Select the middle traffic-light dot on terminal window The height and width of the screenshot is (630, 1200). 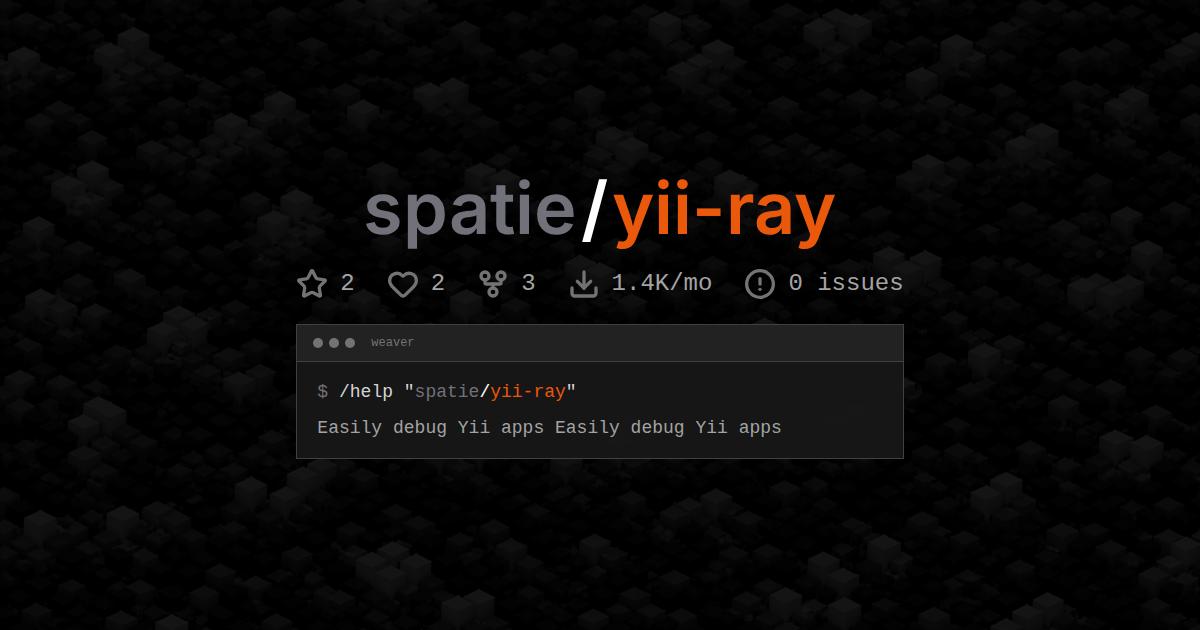tap(332, 342)
